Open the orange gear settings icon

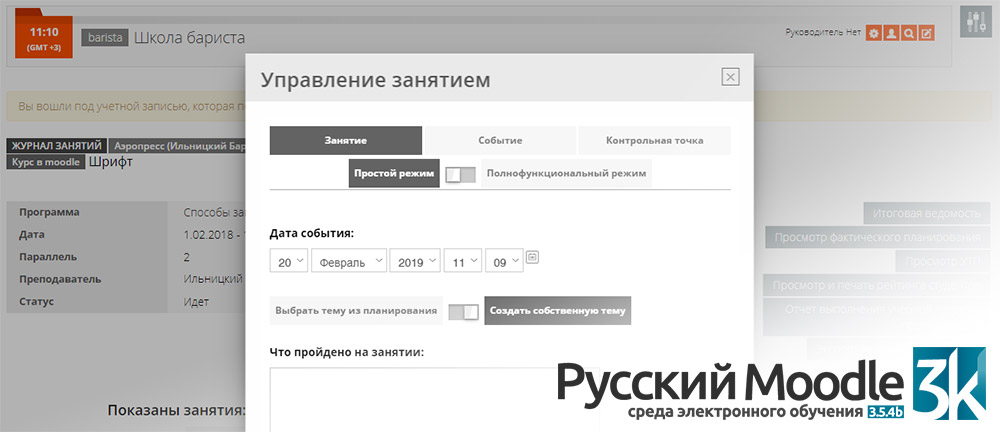click(x=874, y=33)
